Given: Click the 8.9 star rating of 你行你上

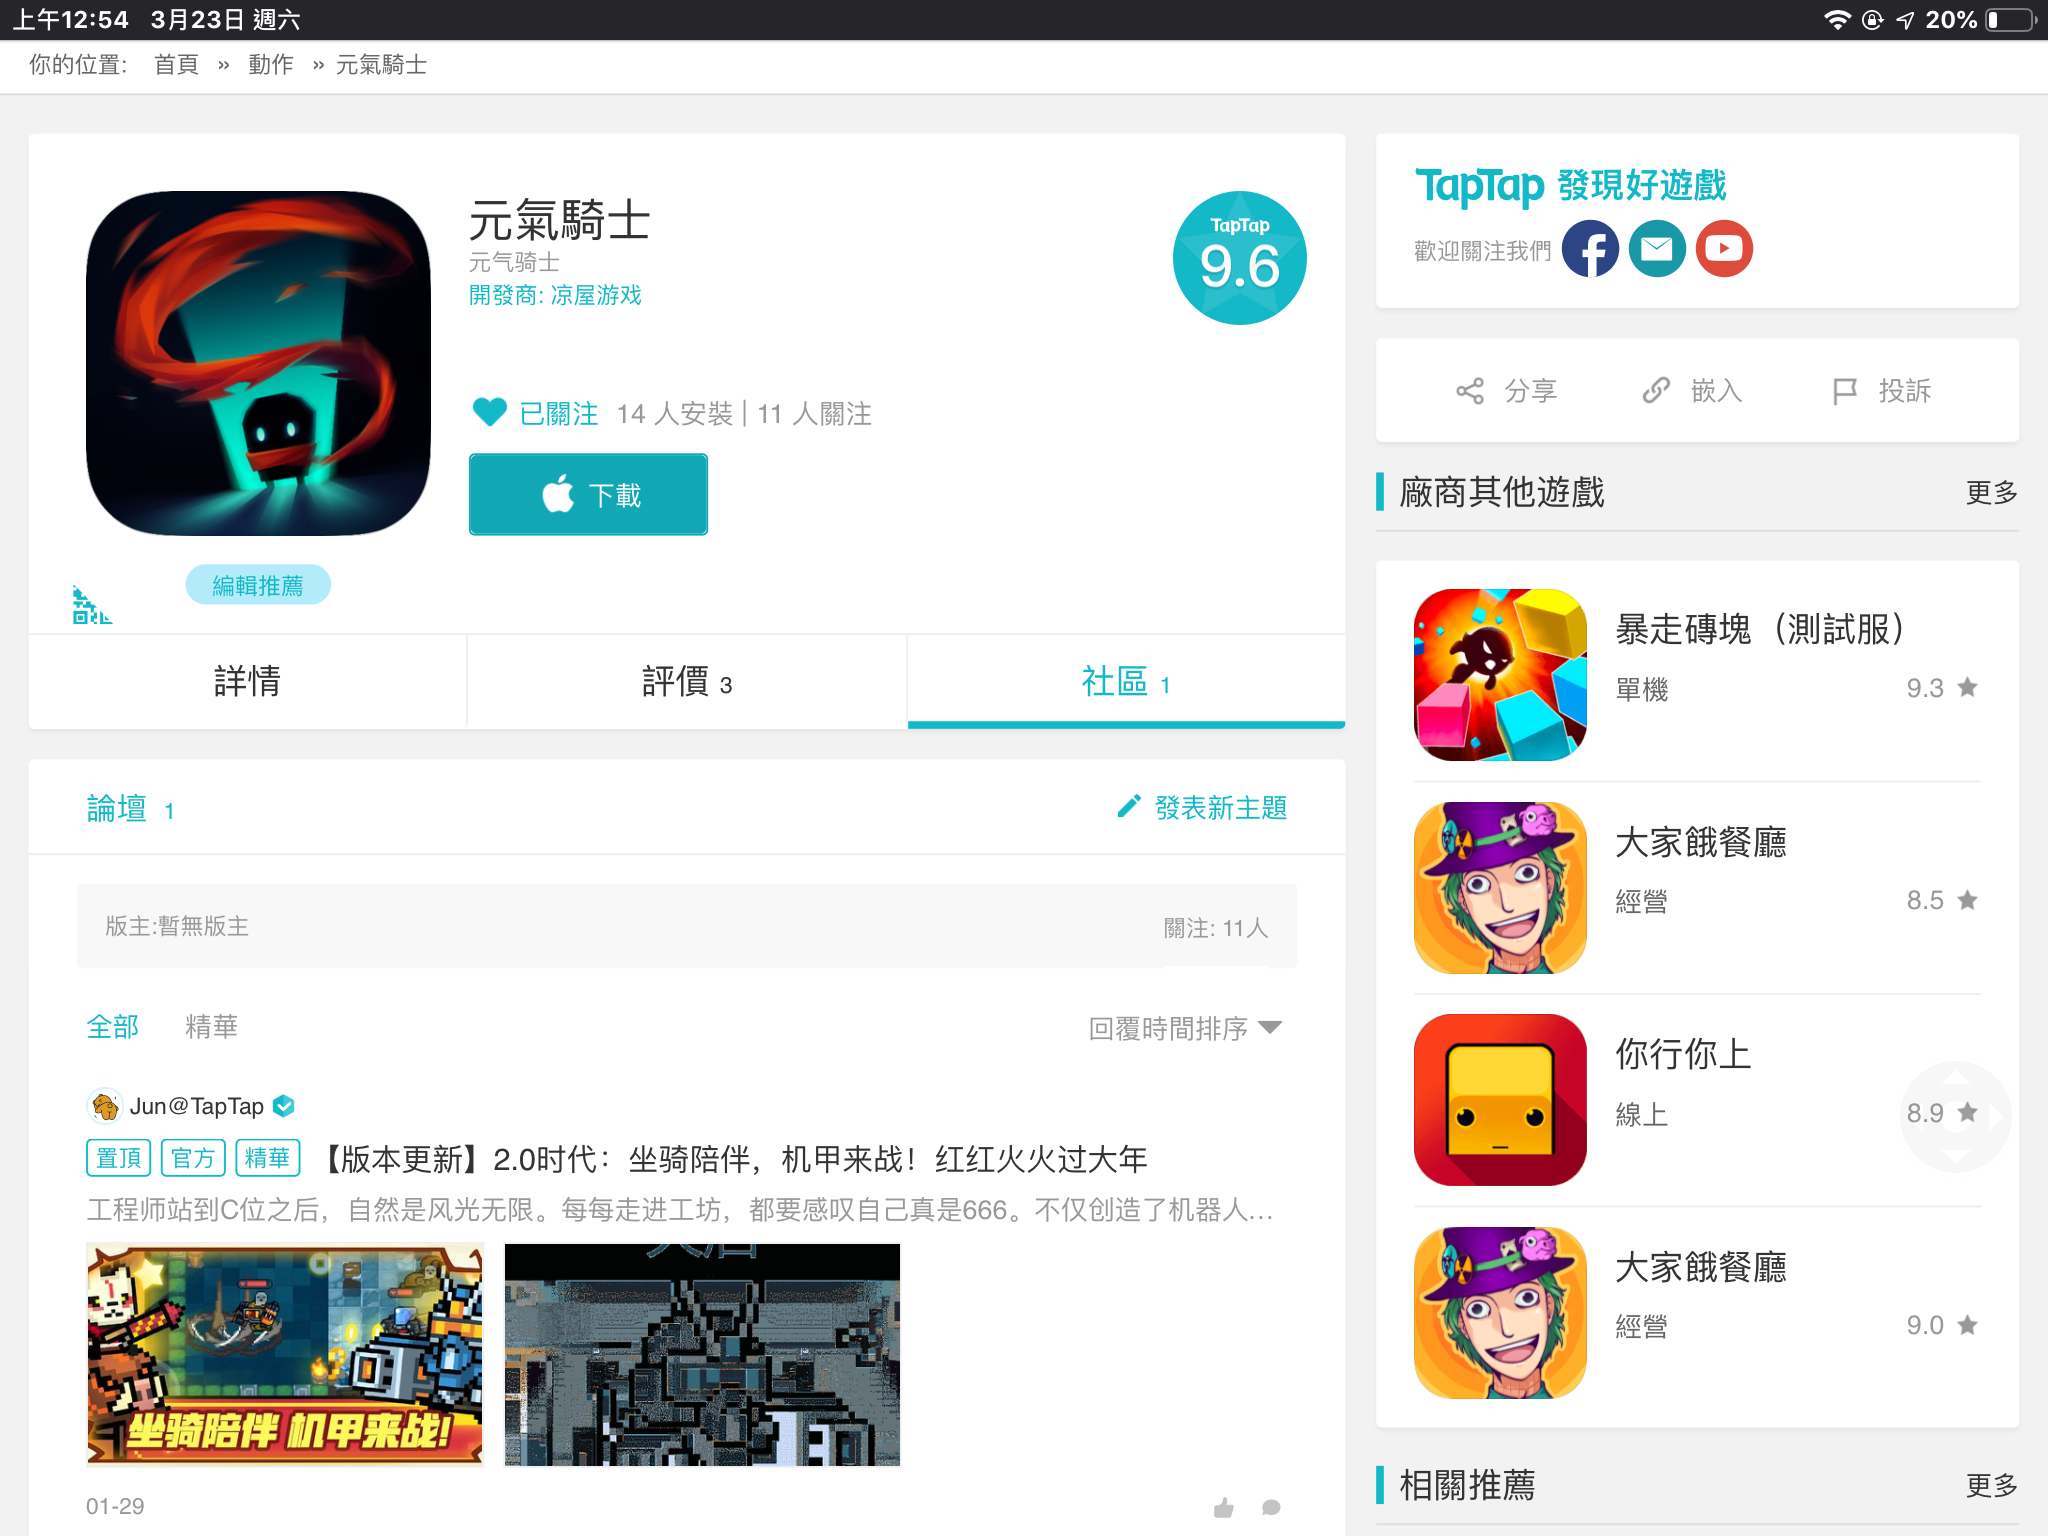Looking at the screenshot, I should 1942,1113.
